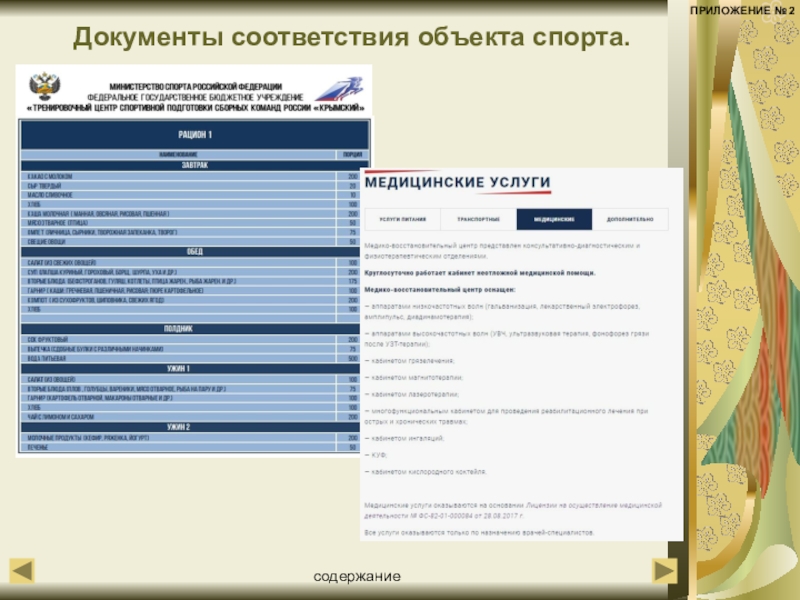Image resolution: width=800 pixels, height=600 pixels.
Task: Click the 'НАИМЕНОВАНИЕ' column header
Action: [x=178, y=155]
